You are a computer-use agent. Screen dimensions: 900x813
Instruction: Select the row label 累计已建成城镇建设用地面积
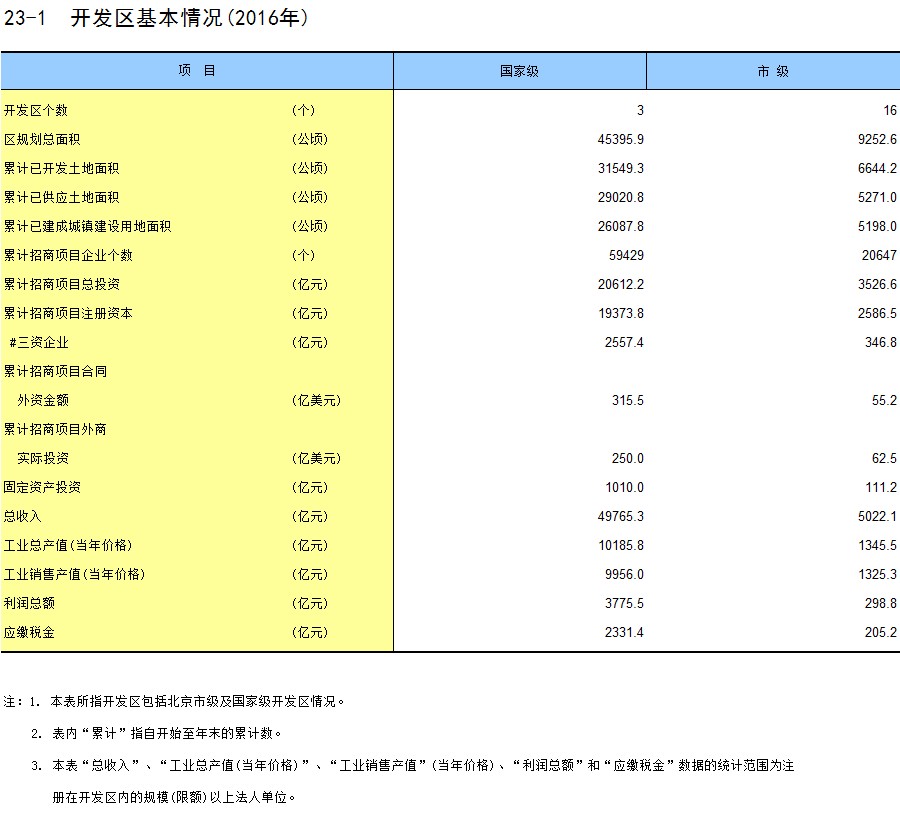[x=87, y=226]
